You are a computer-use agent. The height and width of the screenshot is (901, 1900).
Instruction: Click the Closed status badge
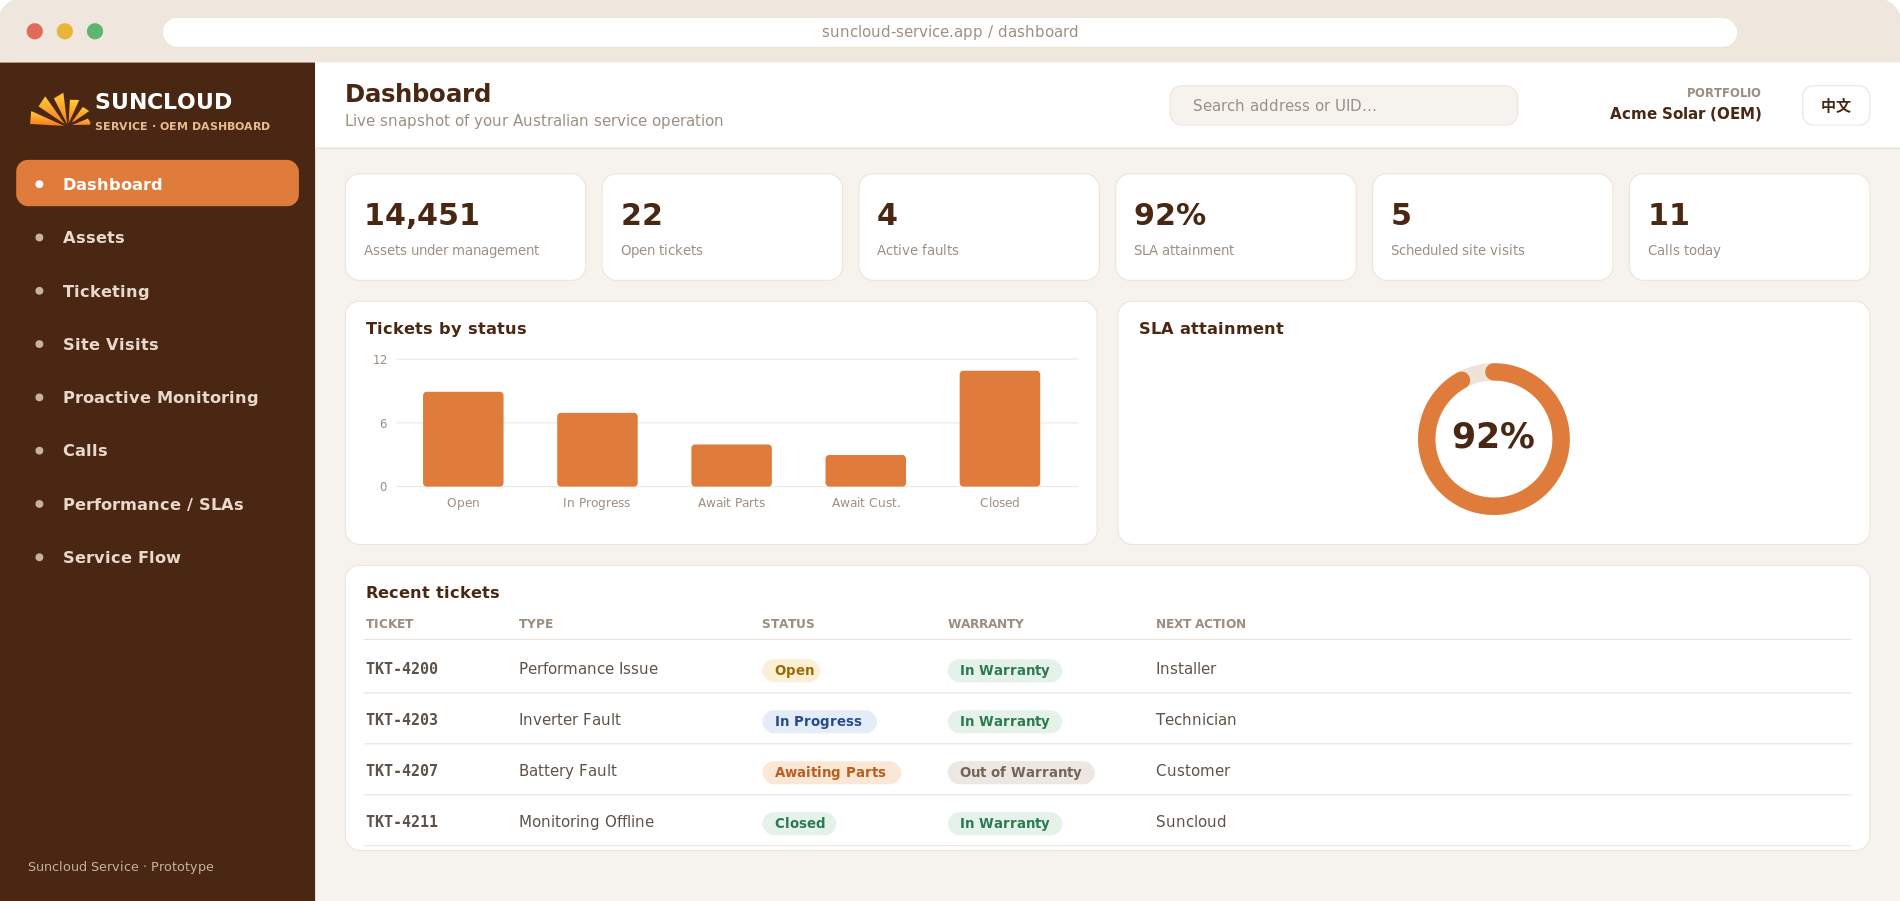pos(799,823)
